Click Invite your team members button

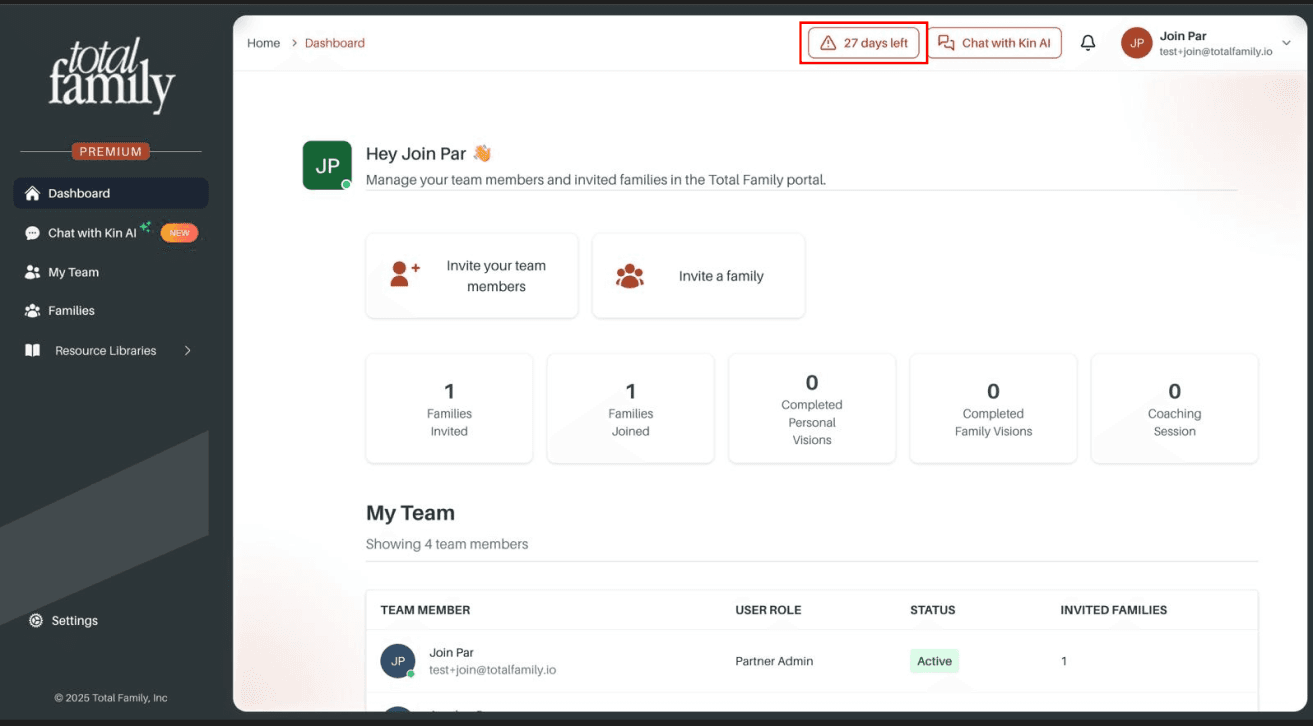[x=472, y=276]
